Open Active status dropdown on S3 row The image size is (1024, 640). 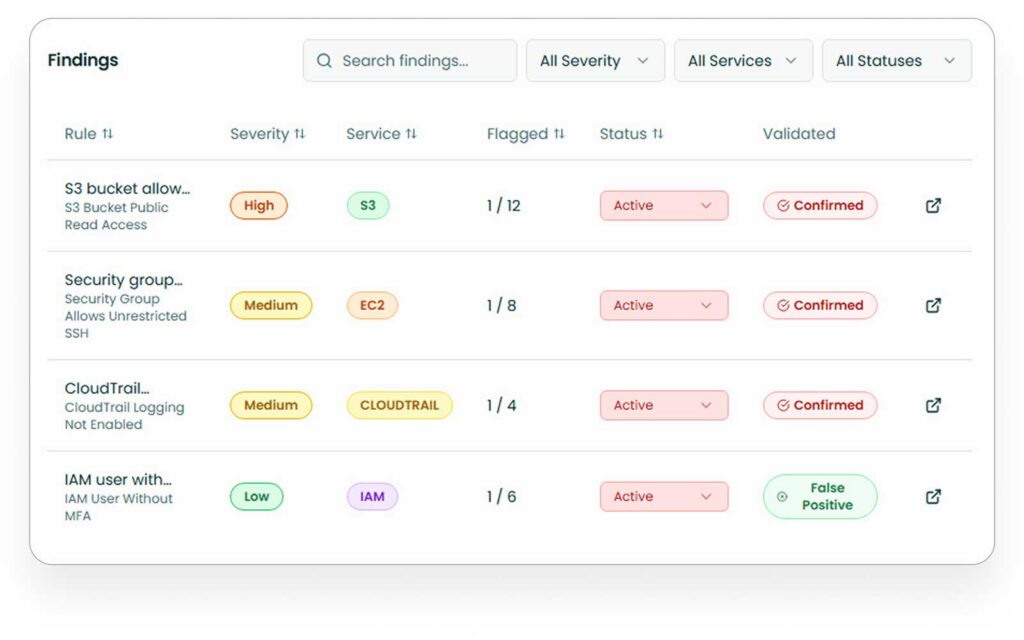(663, 205)
